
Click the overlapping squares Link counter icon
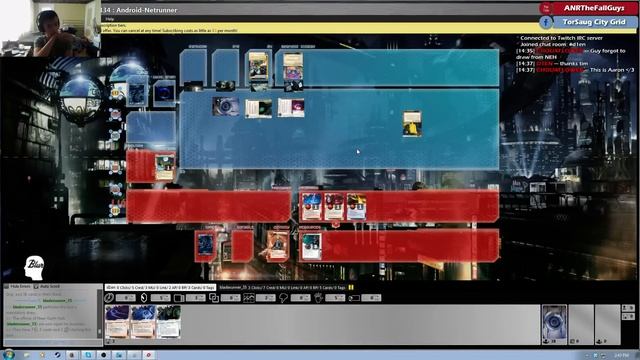coord(214,298)
